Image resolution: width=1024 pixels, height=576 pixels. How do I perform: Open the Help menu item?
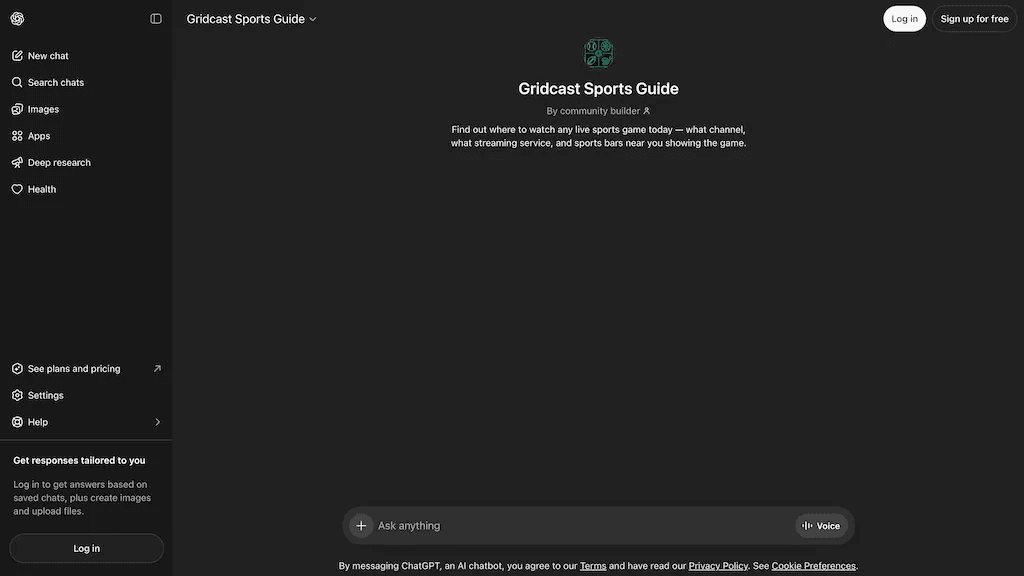[86, 423]
